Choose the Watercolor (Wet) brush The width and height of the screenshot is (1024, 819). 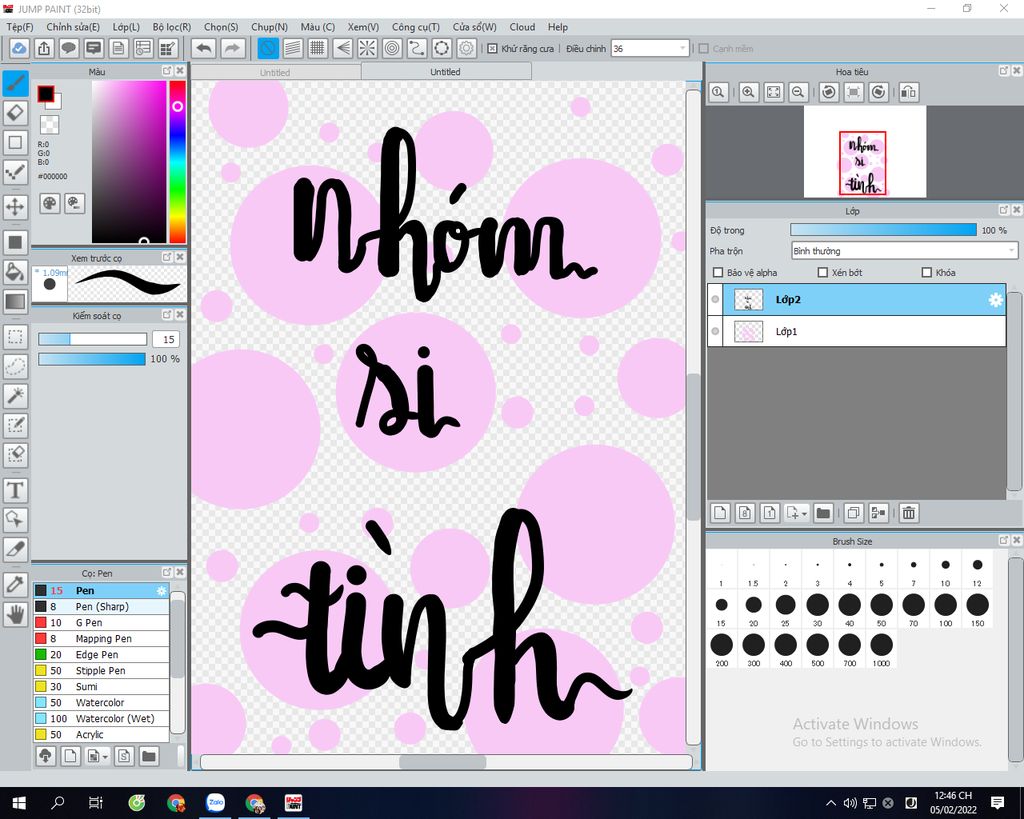101,718
